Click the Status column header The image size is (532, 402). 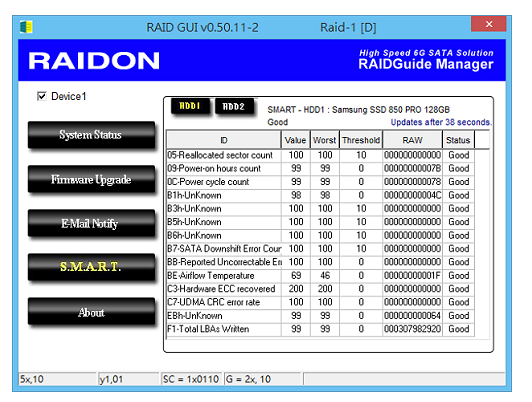point(458,140)
